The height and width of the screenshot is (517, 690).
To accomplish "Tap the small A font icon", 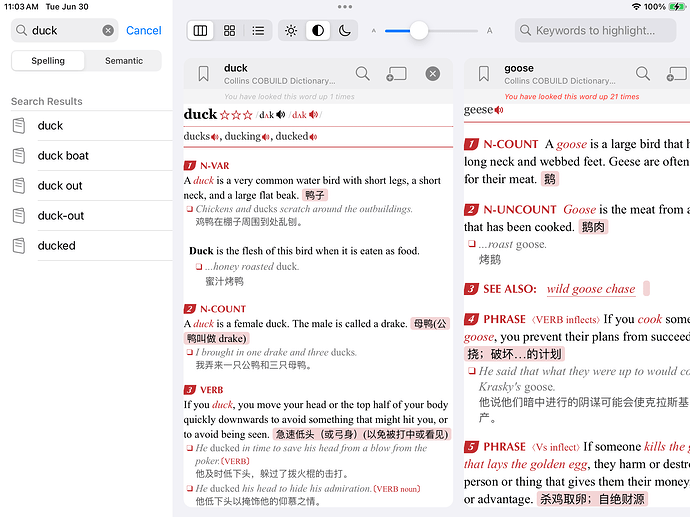I will [374, 31].
